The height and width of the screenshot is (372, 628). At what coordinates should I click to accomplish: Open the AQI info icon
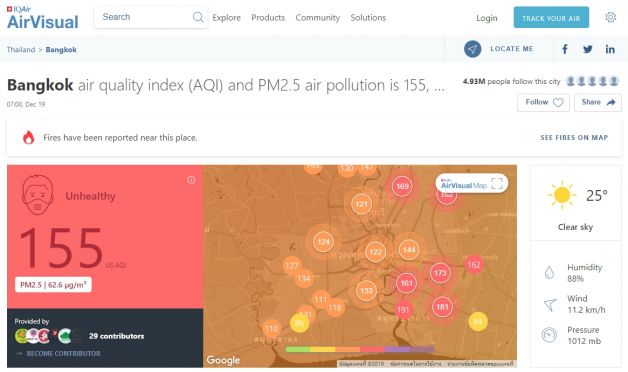coord(191,180)
